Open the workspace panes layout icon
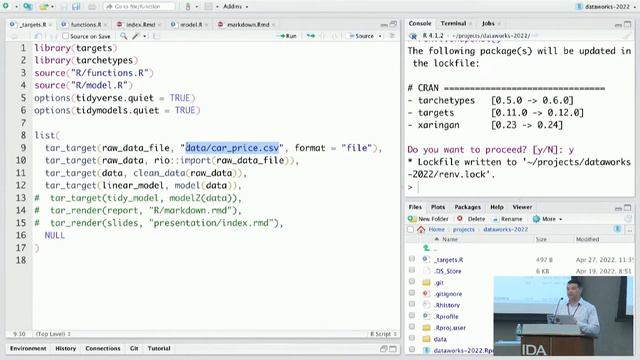 (x=209, y=7)
